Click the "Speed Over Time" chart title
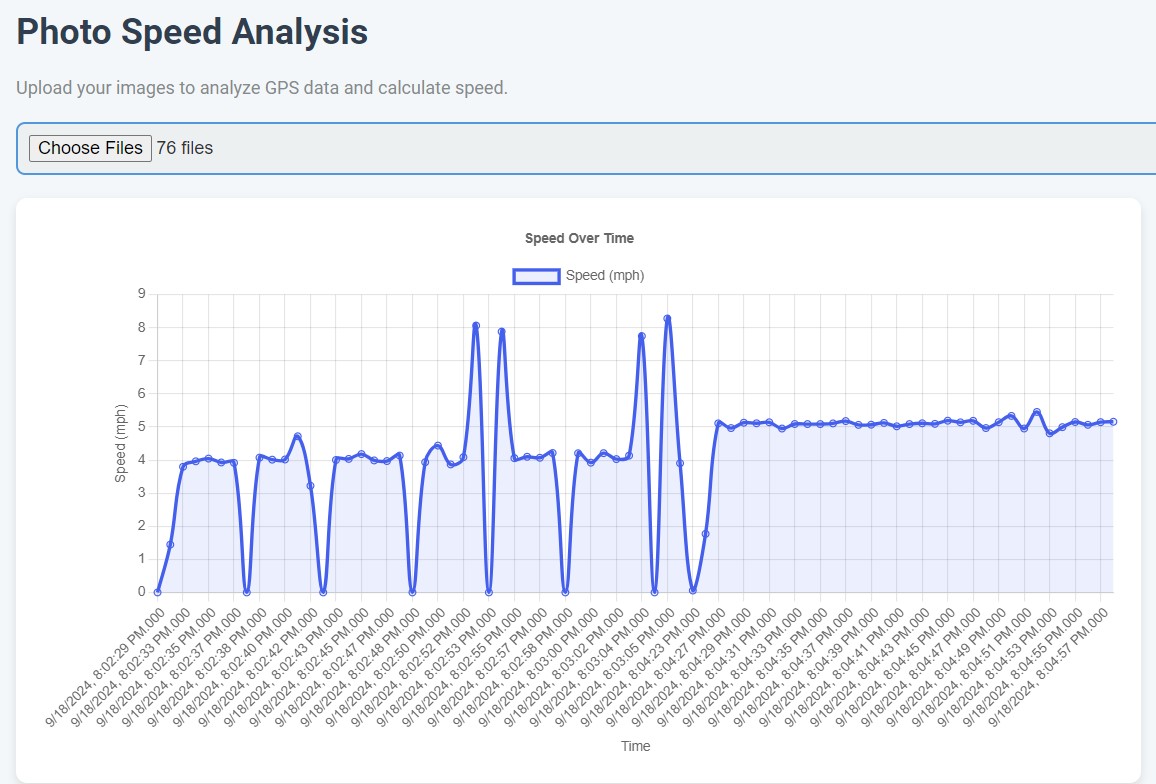 (x=579, y=238)
